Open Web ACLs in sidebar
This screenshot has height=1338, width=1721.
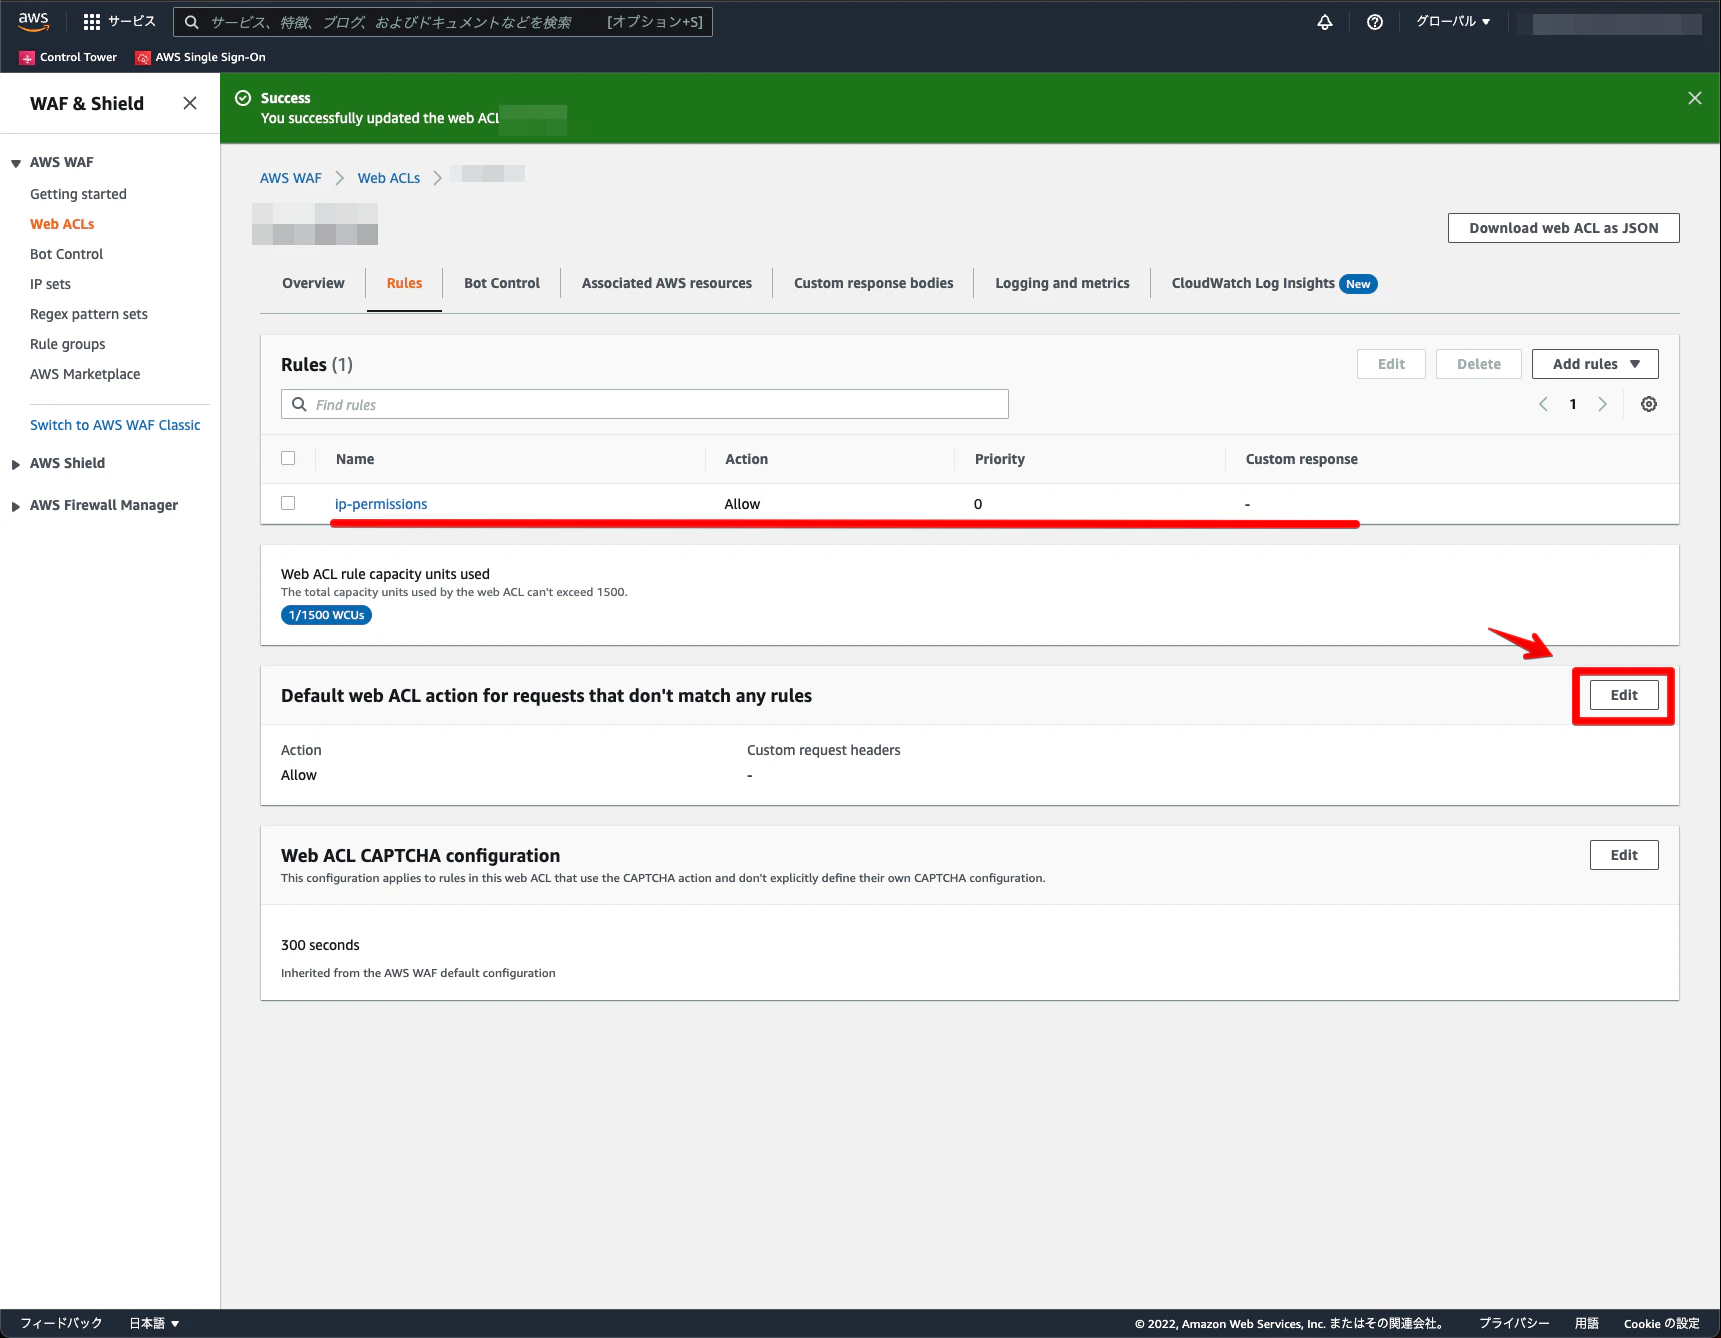(x=62, y=224)
